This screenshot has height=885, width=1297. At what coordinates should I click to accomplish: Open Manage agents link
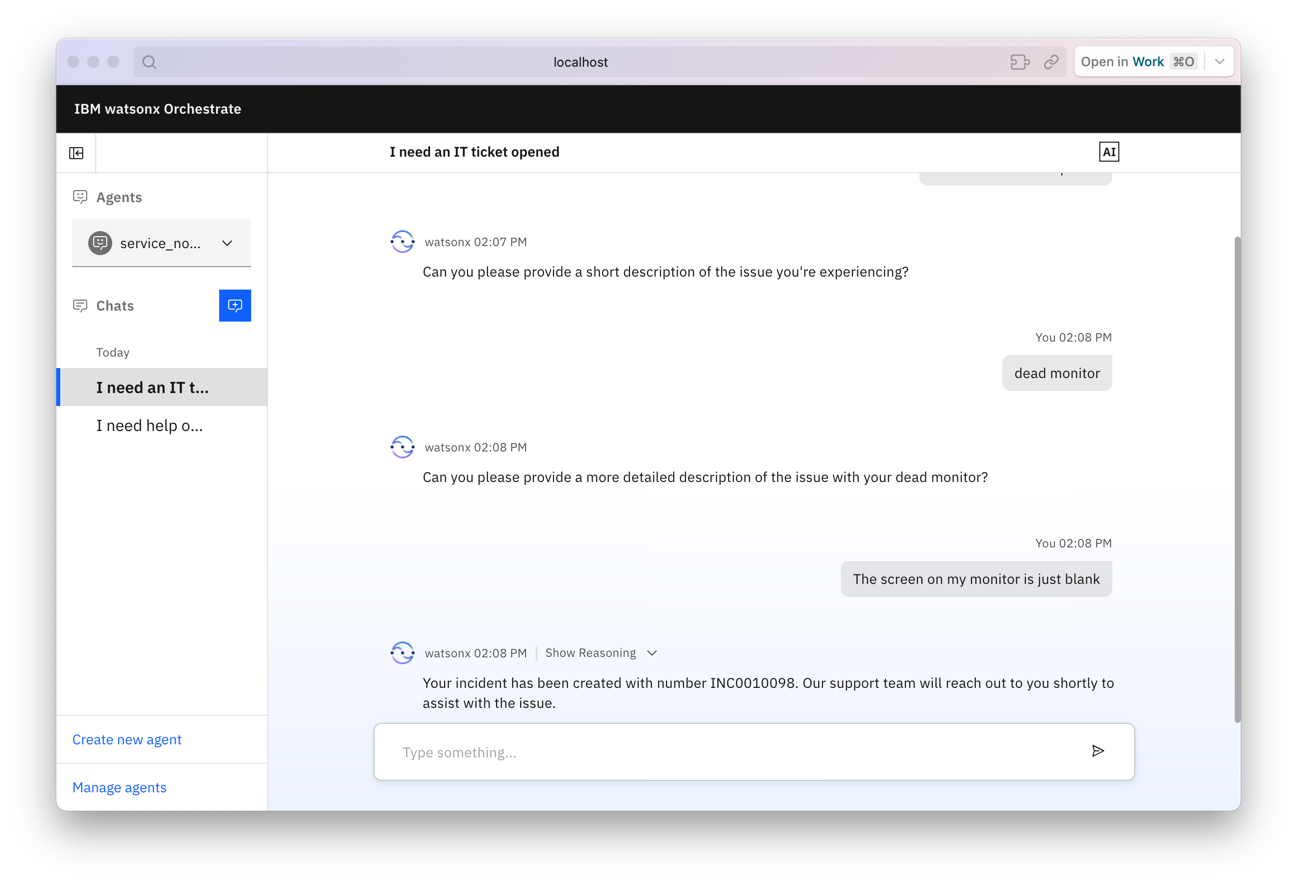(x=119, y=788)
